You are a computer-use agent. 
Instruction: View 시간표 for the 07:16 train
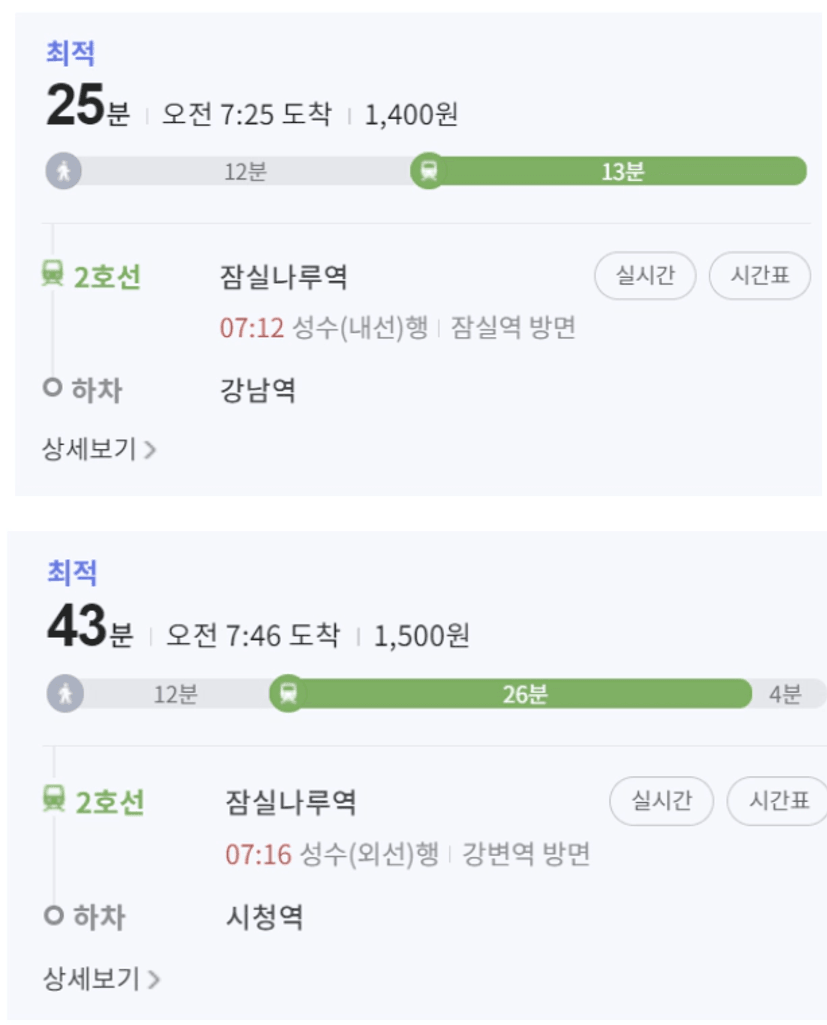point(775,801)
